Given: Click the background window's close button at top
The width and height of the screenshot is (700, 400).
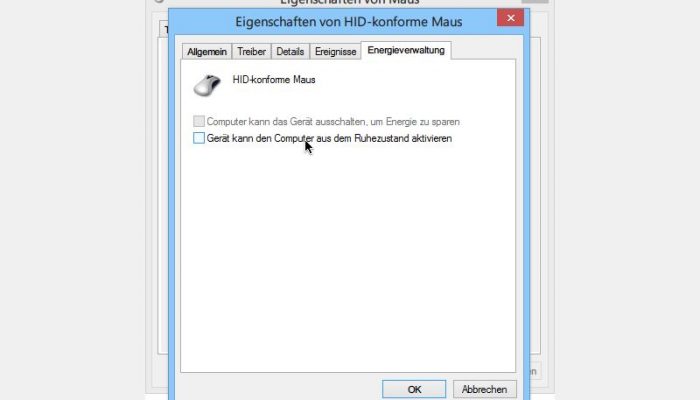Looking at the screenshot, I should 535,1.
